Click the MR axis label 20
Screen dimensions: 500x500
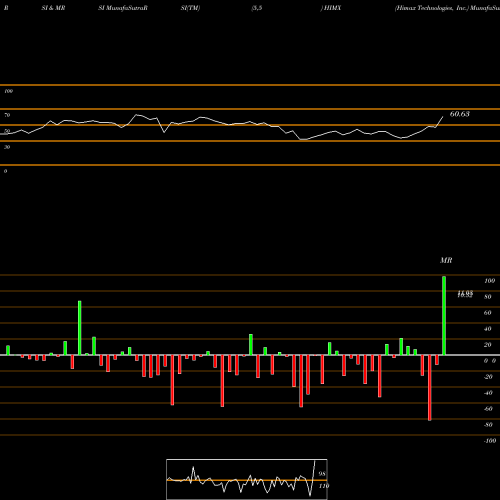(x=488, y=345)
